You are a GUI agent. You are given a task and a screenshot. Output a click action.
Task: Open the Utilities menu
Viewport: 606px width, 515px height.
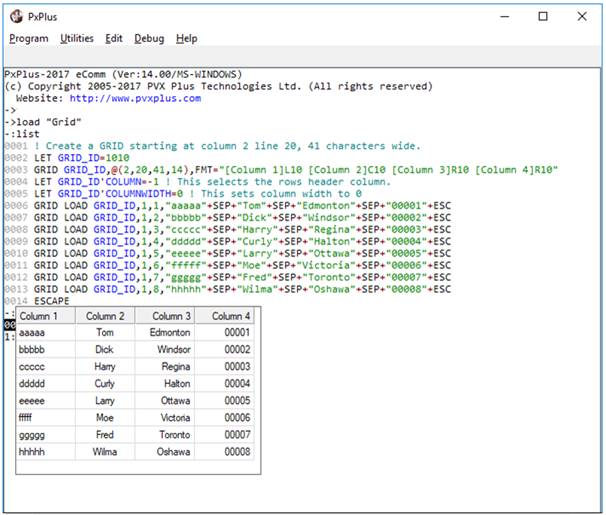click(x=77, y=38)
